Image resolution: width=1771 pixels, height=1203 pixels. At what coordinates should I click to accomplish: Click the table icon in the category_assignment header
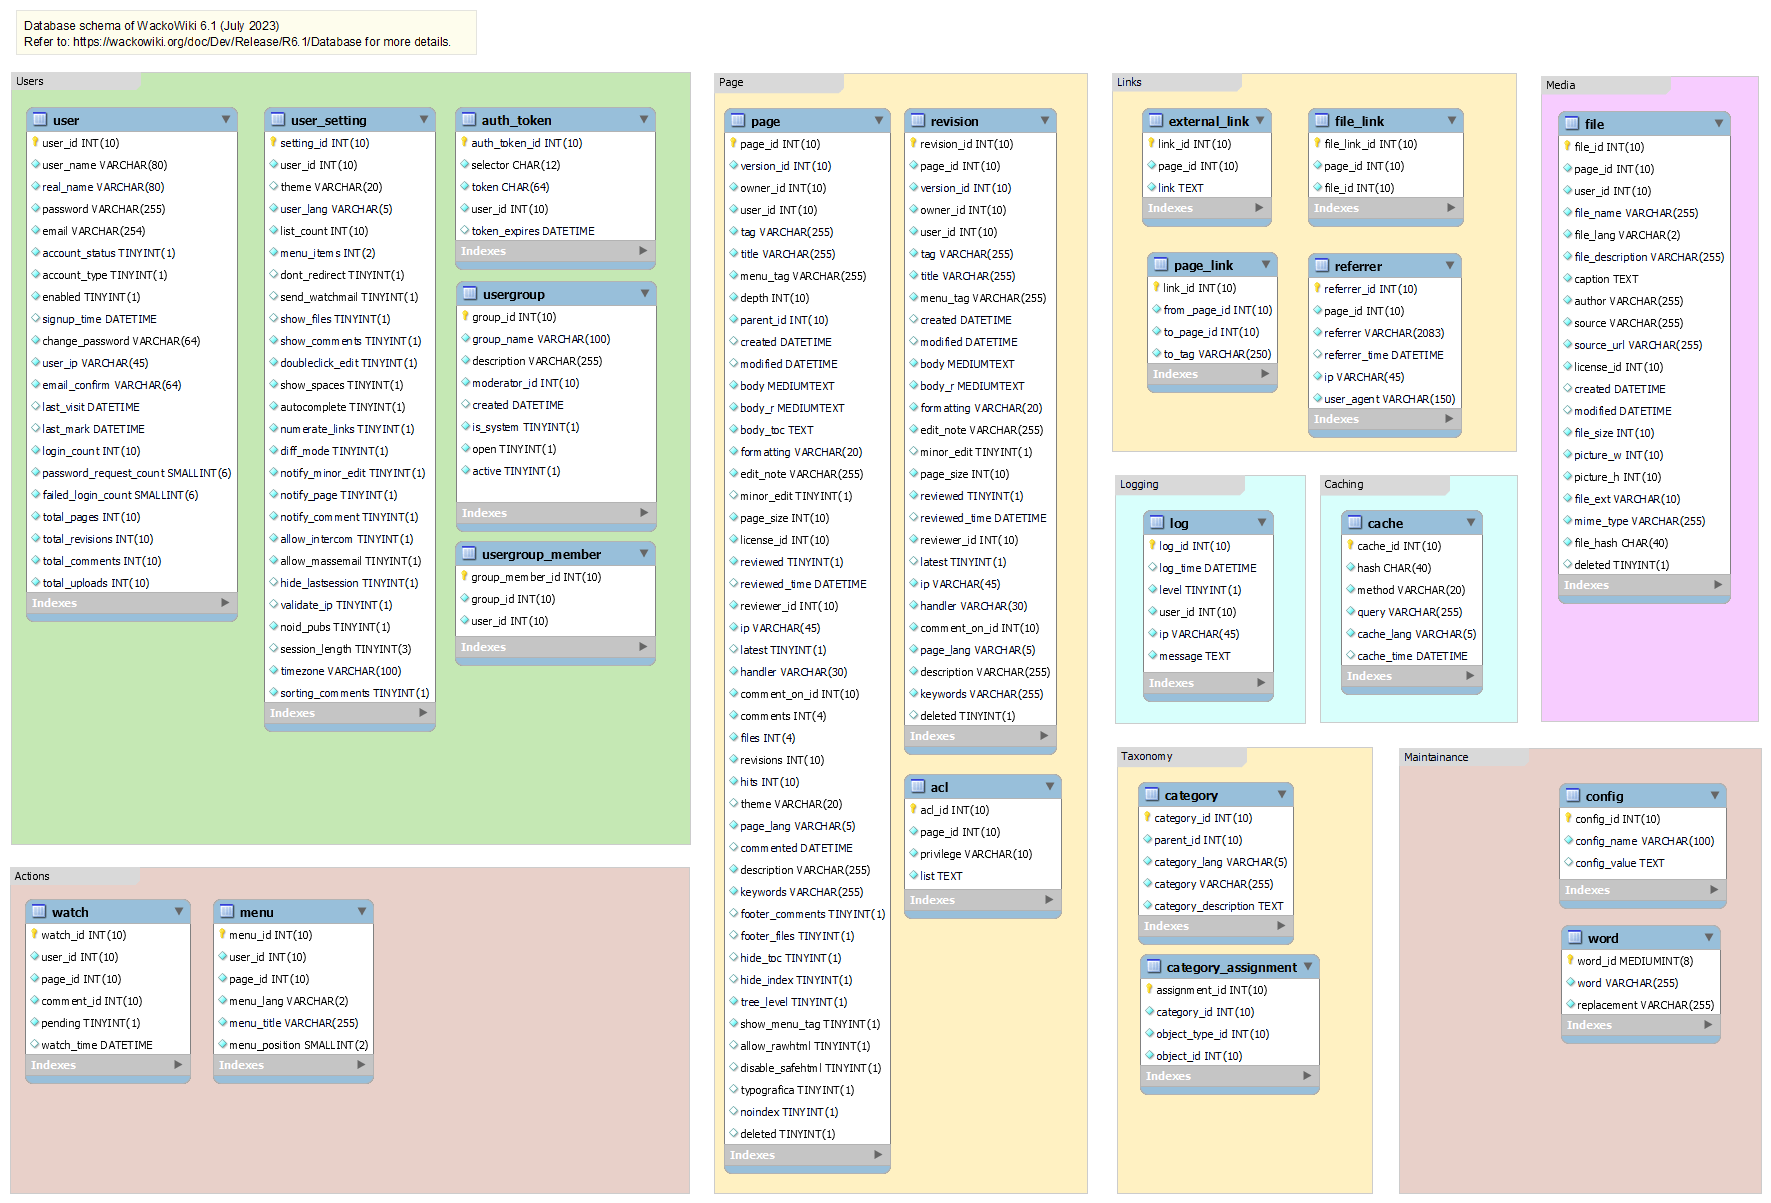pyautogui.click(x=1153, y=967)
